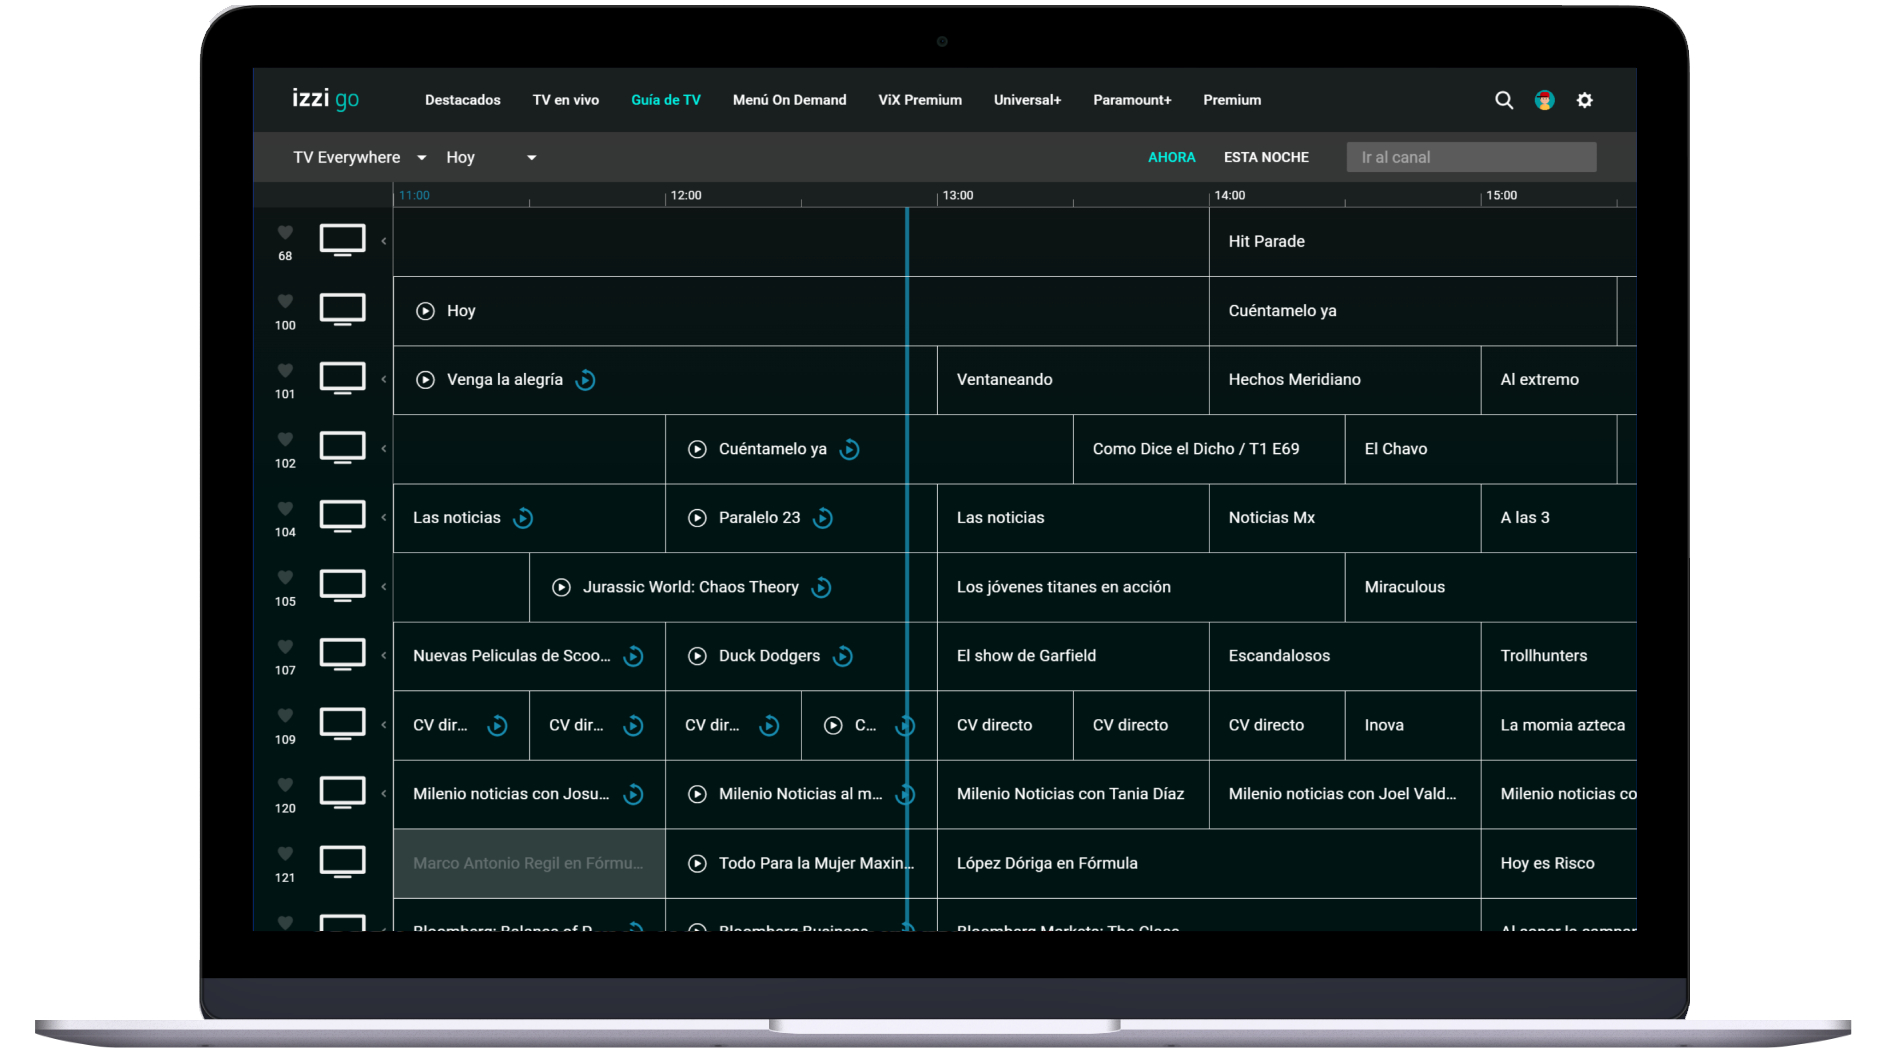Favorite channel 104 with the heart

pyautogui.click(x=285, y=508)
